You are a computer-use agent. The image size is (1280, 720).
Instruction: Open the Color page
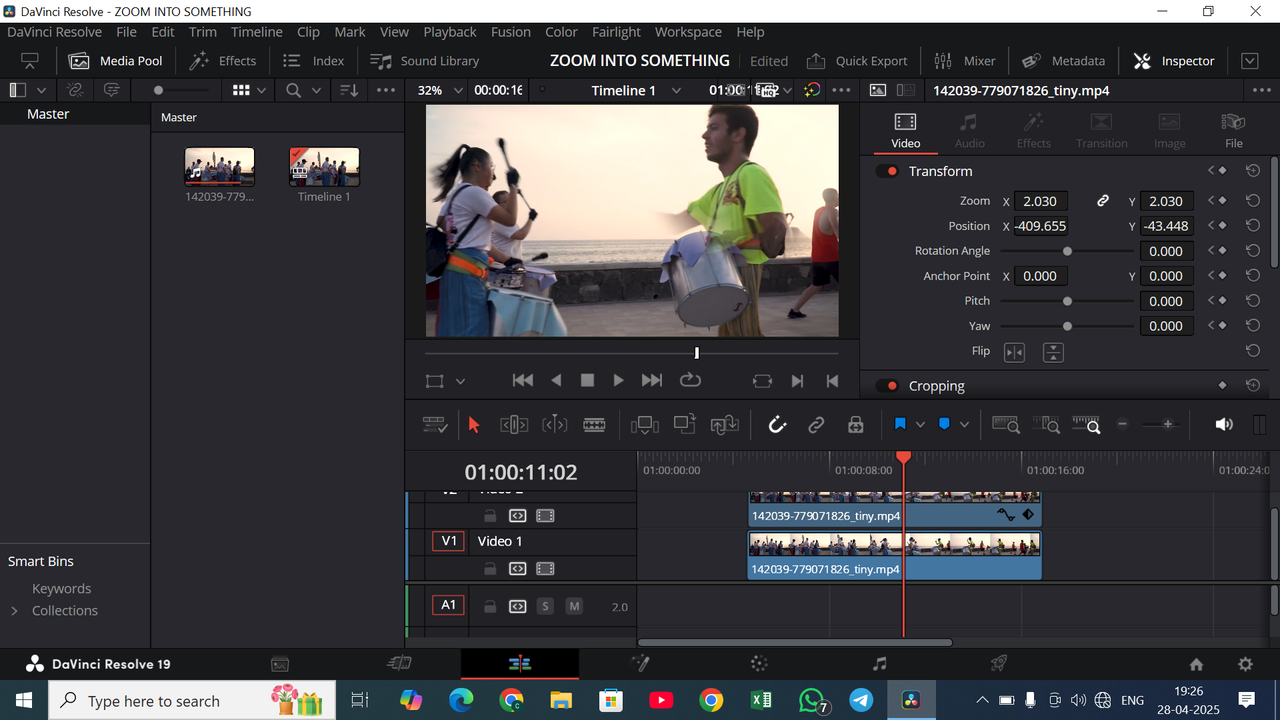coord(758,663)
